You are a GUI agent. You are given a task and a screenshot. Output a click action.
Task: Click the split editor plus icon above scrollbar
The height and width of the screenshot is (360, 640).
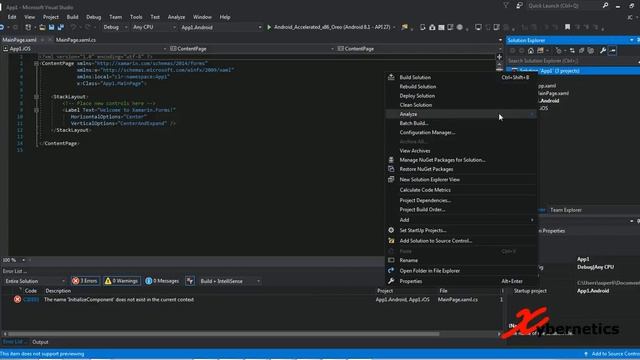point(499,57)
